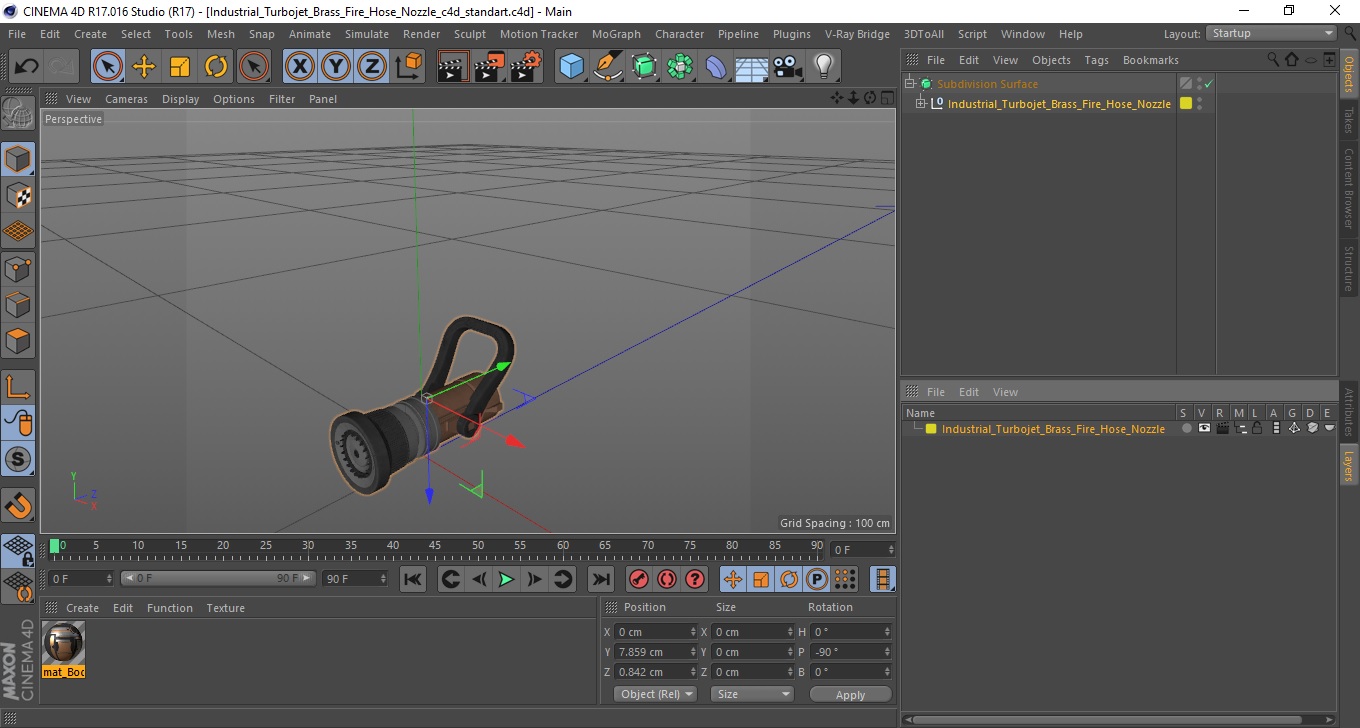Add a Camera object
This screenshot has height=728, width=1360.
click(788, 67)
